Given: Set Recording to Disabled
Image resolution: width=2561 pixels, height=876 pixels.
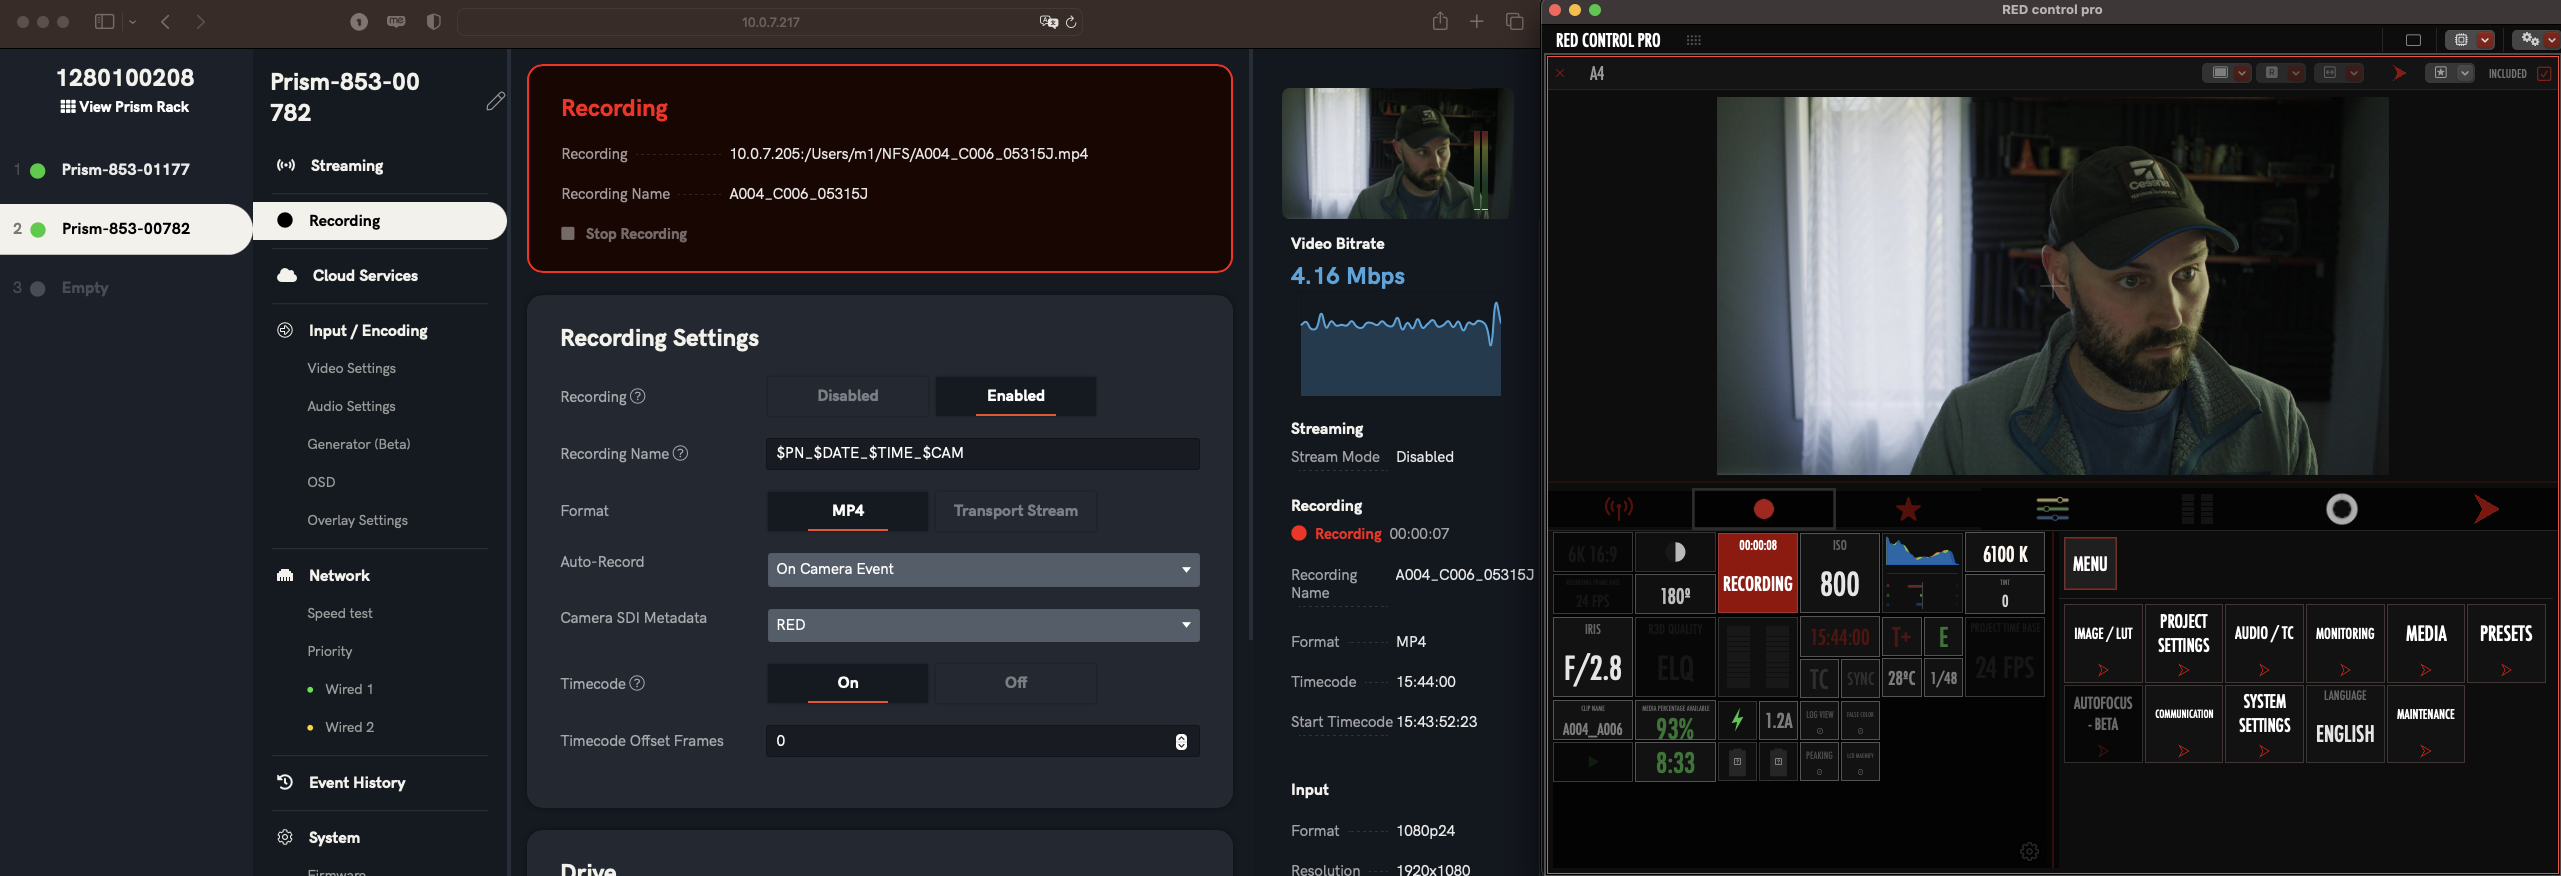Looking at the screenshot, I should (x=847, y=396).
